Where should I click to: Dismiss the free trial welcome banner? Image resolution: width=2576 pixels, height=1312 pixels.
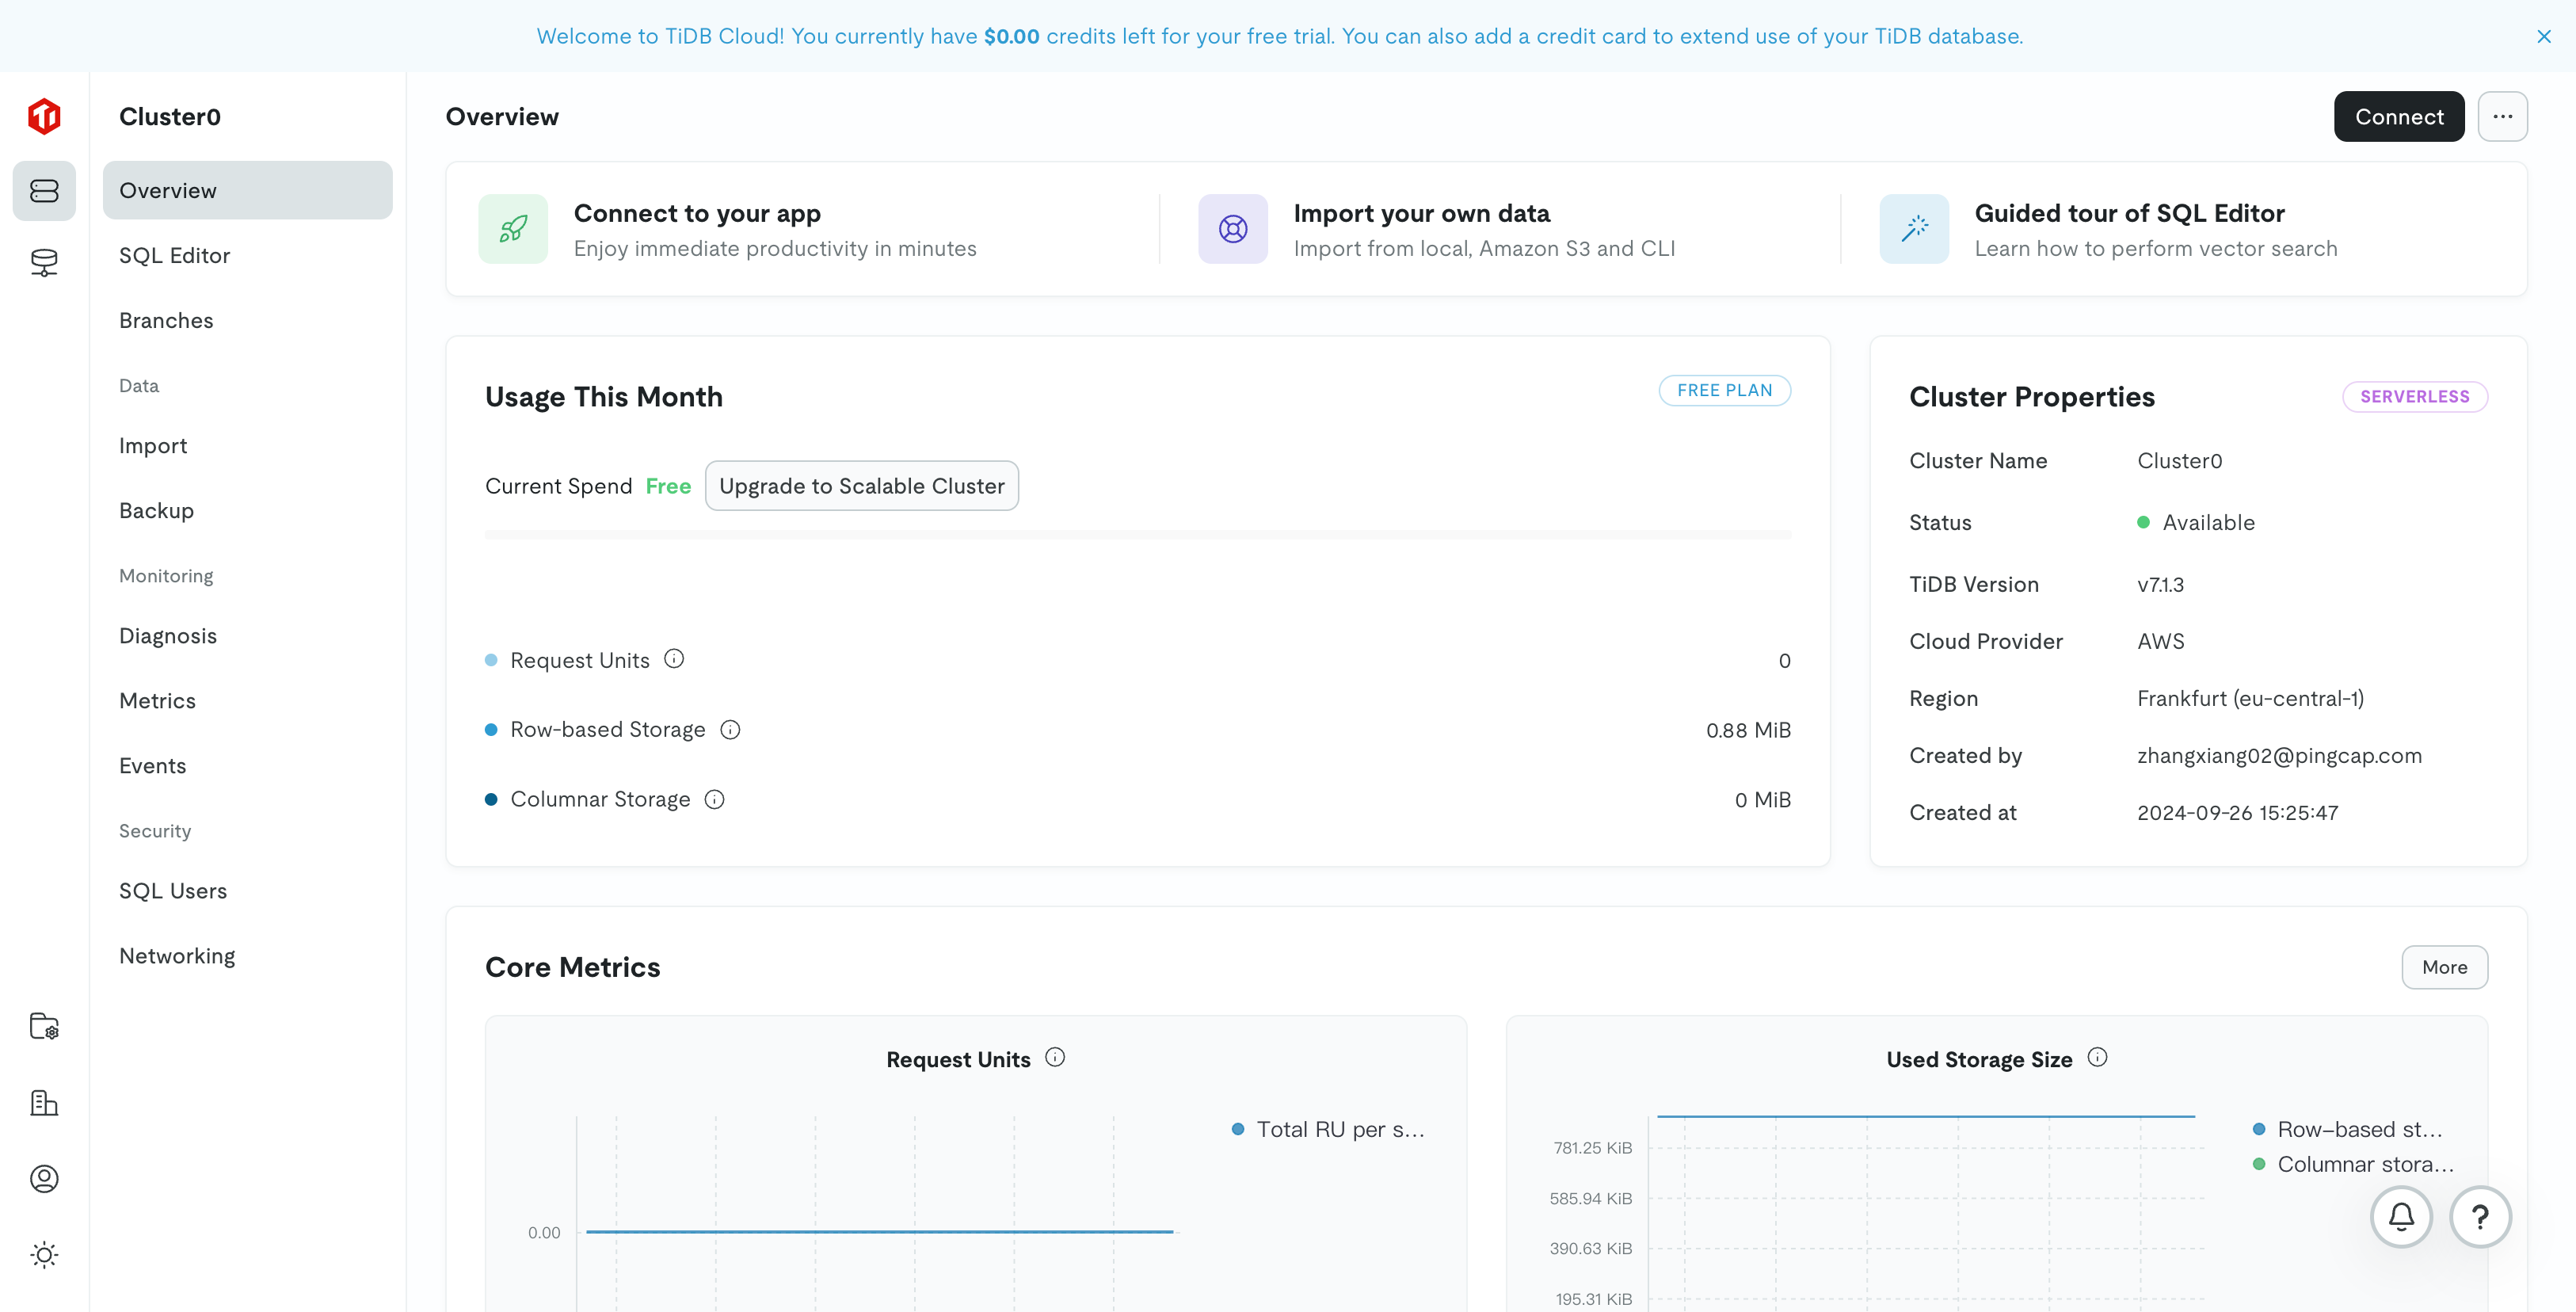click(2544, 36)
